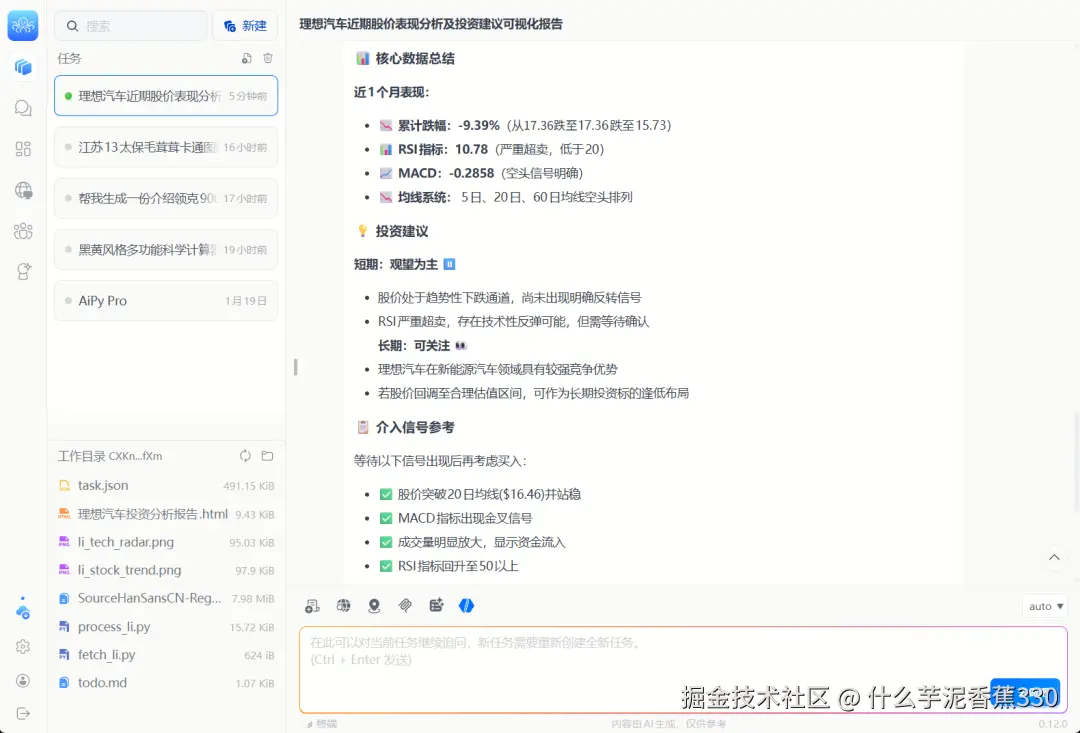This screenshot has height=733, width=1080.
Task: Open the working directory folder icon
Action: coord(266,456)
